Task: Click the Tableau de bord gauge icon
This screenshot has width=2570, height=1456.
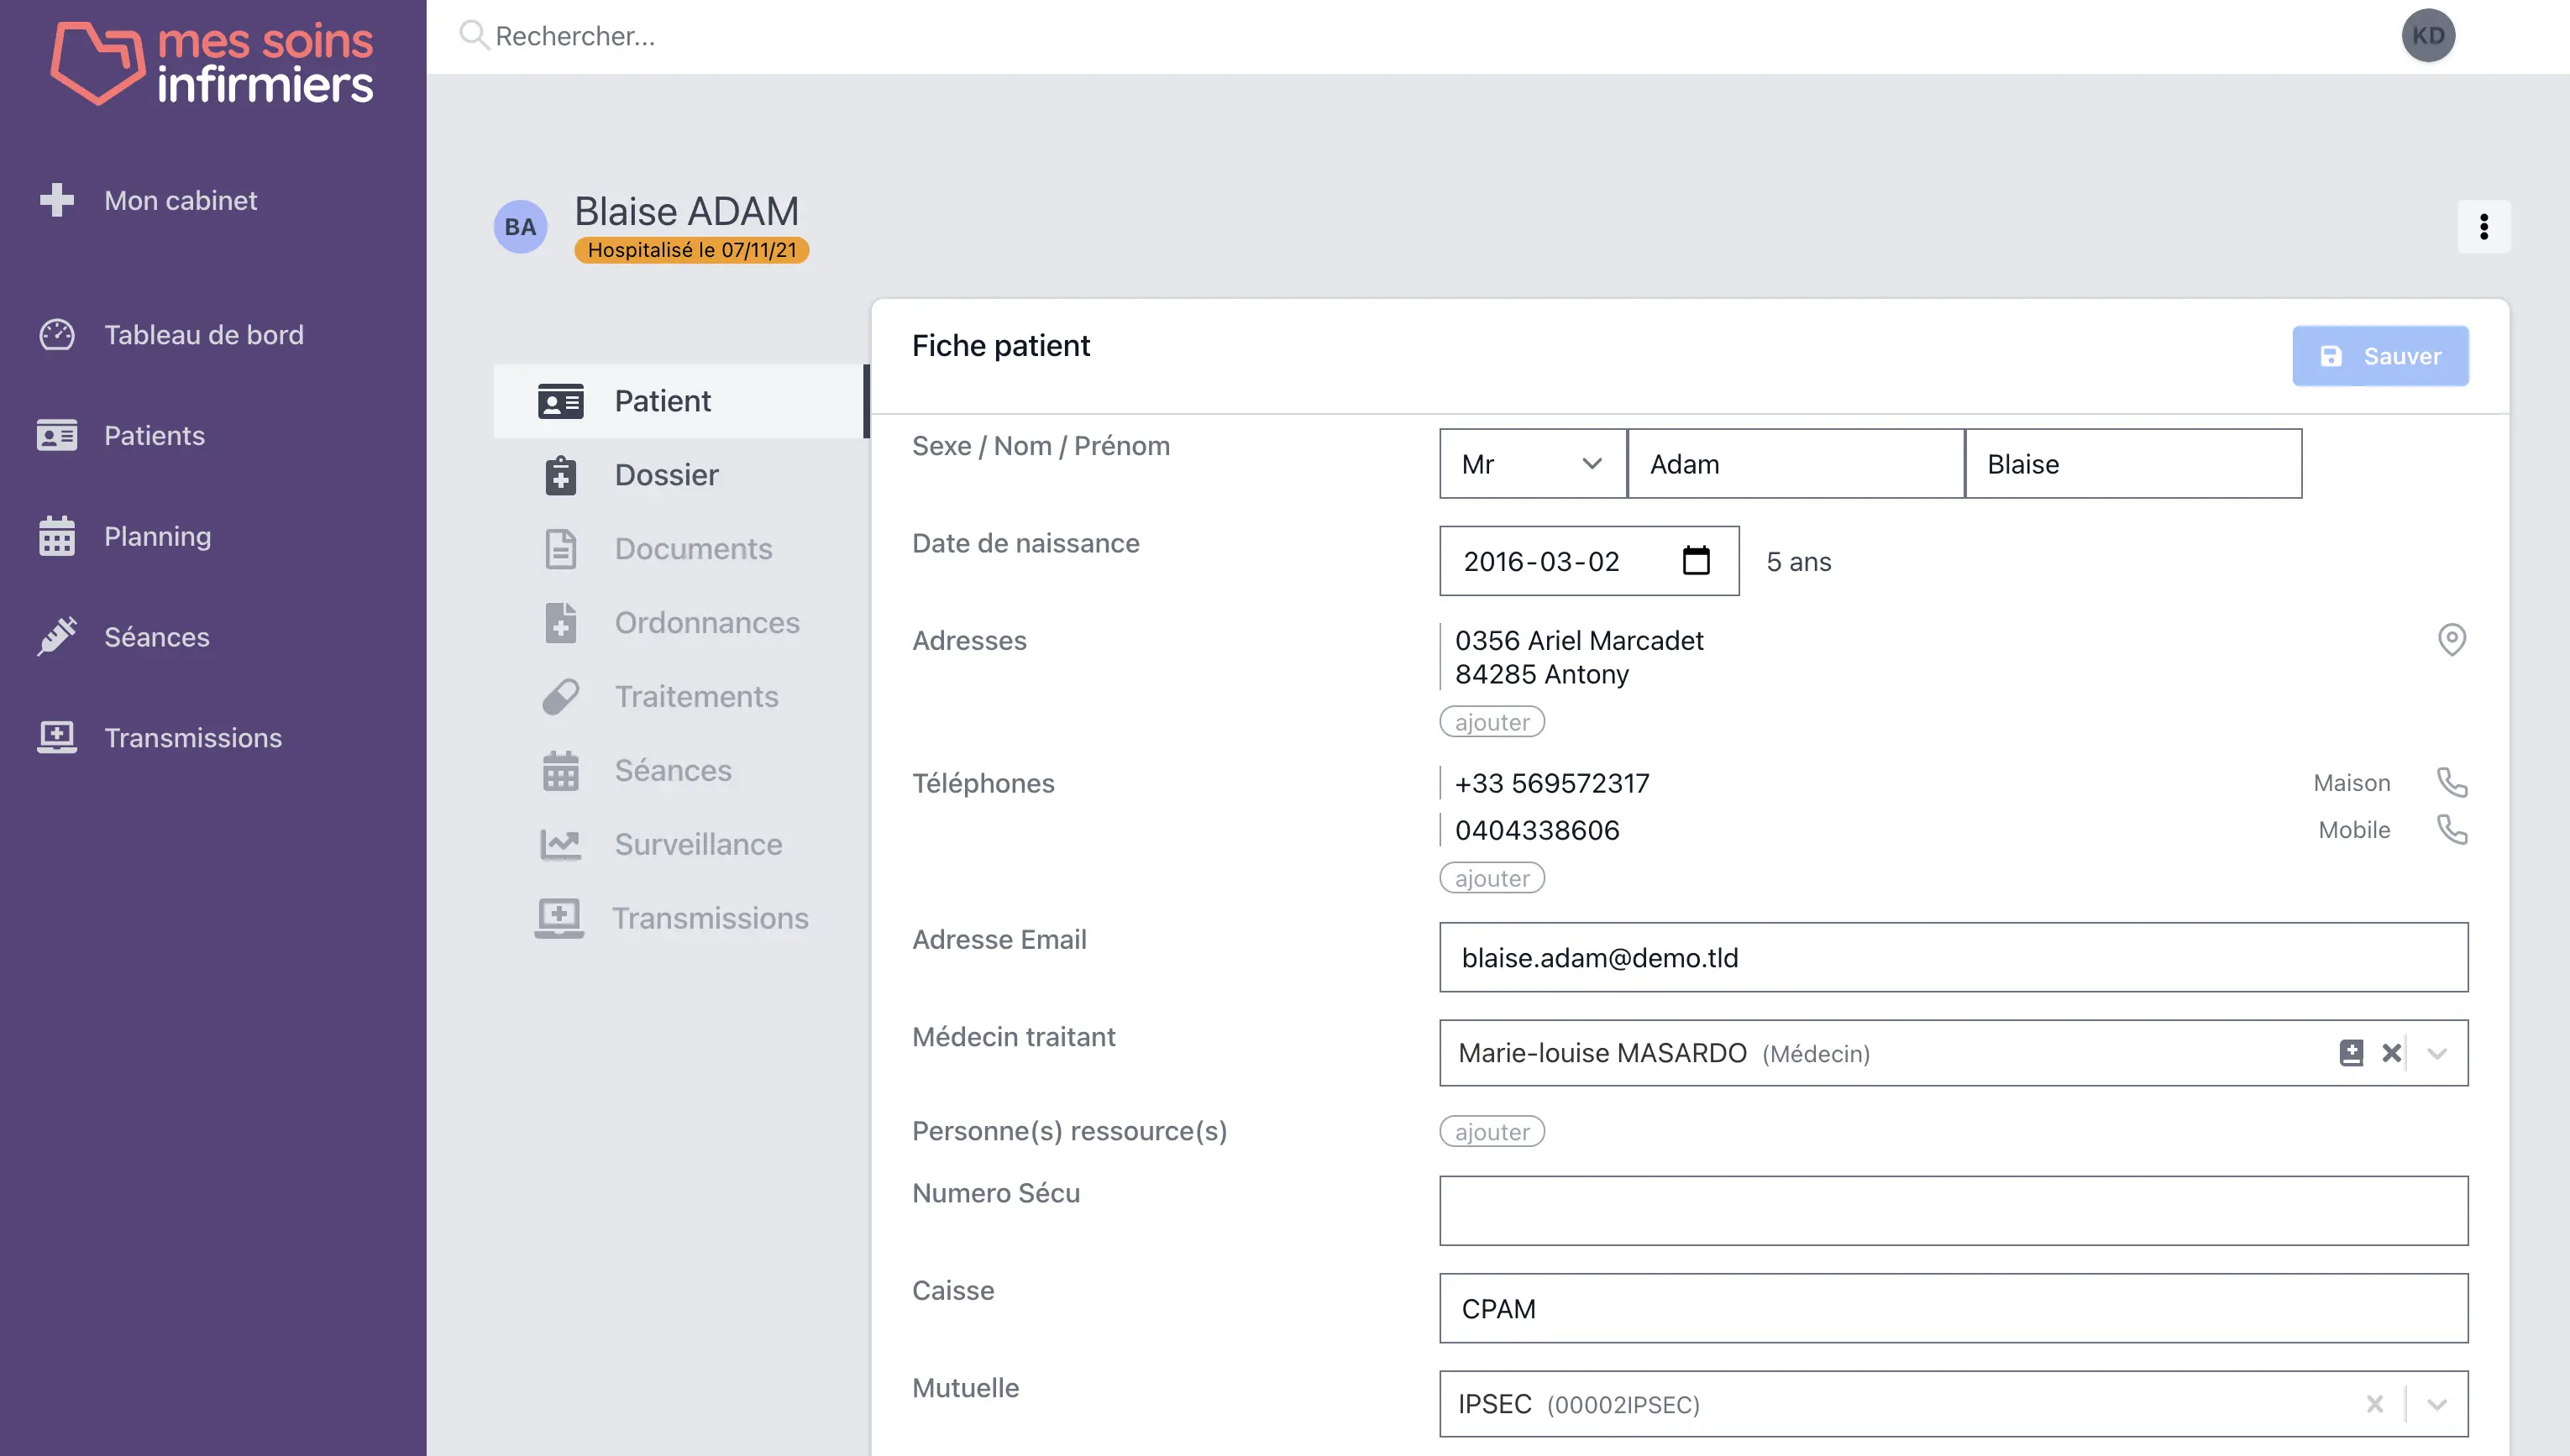Action: (x=57, y=334)
